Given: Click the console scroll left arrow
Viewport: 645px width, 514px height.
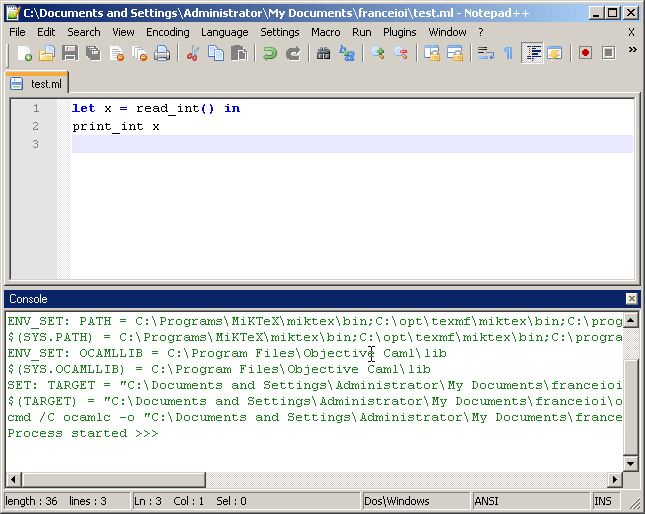Looking at the screenshot, I should point(13,479).
